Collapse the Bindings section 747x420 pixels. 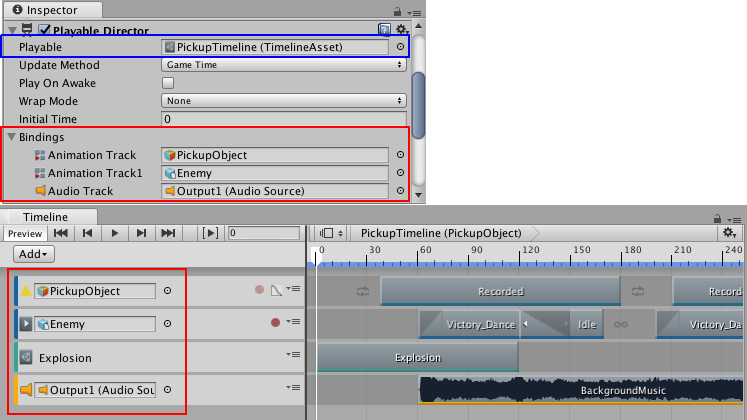click(x=12, y=137)
